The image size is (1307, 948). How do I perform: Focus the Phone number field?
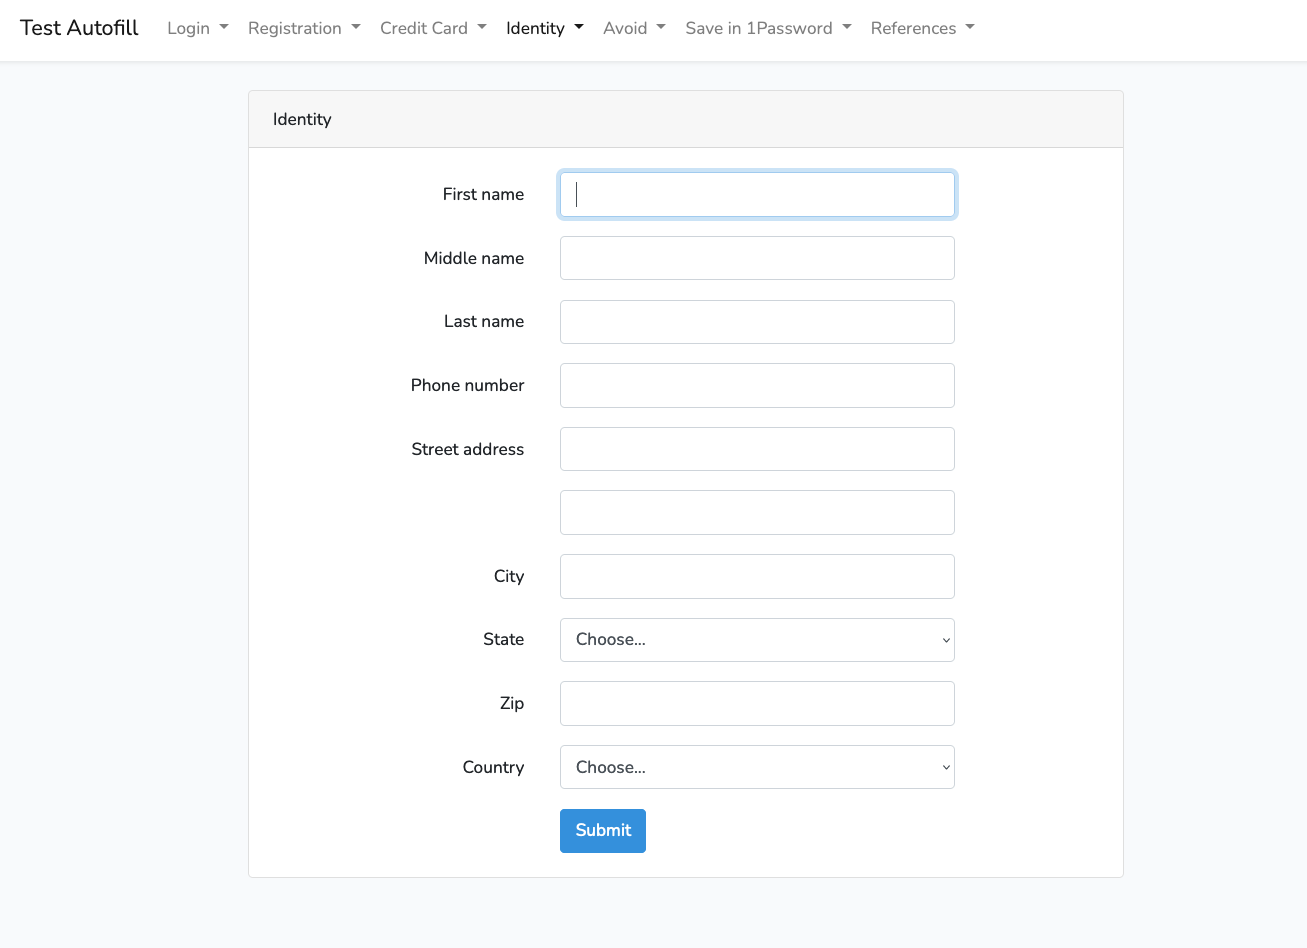pos(757,385)
